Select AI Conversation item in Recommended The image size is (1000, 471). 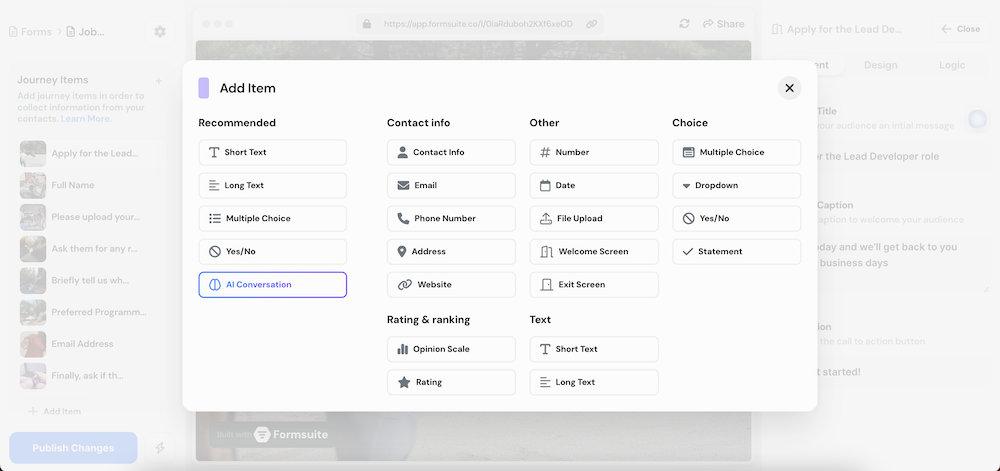click(x=272, y=285)
